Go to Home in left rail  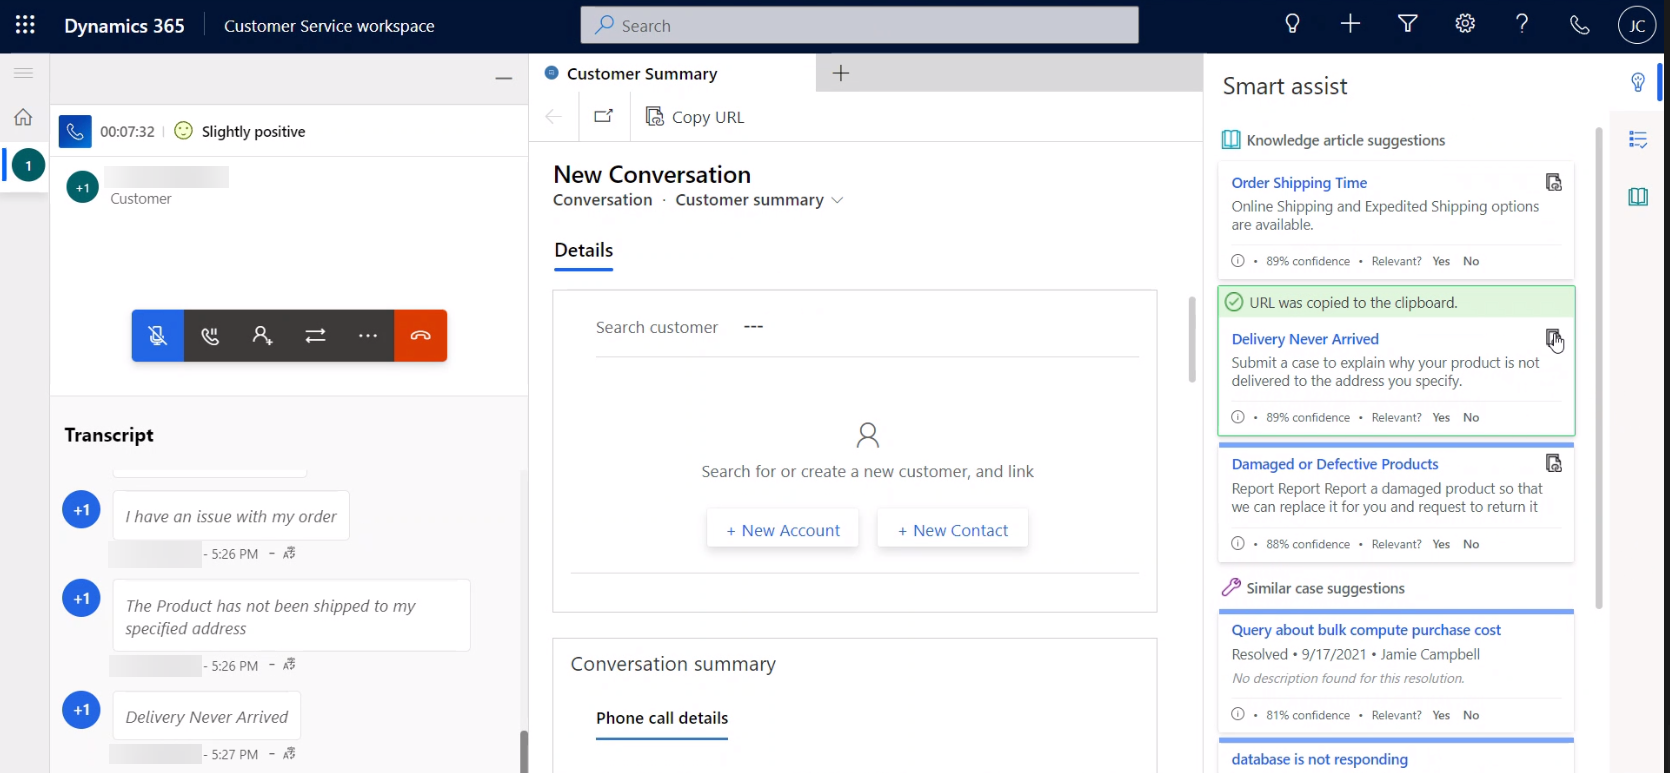pos(23,117)
